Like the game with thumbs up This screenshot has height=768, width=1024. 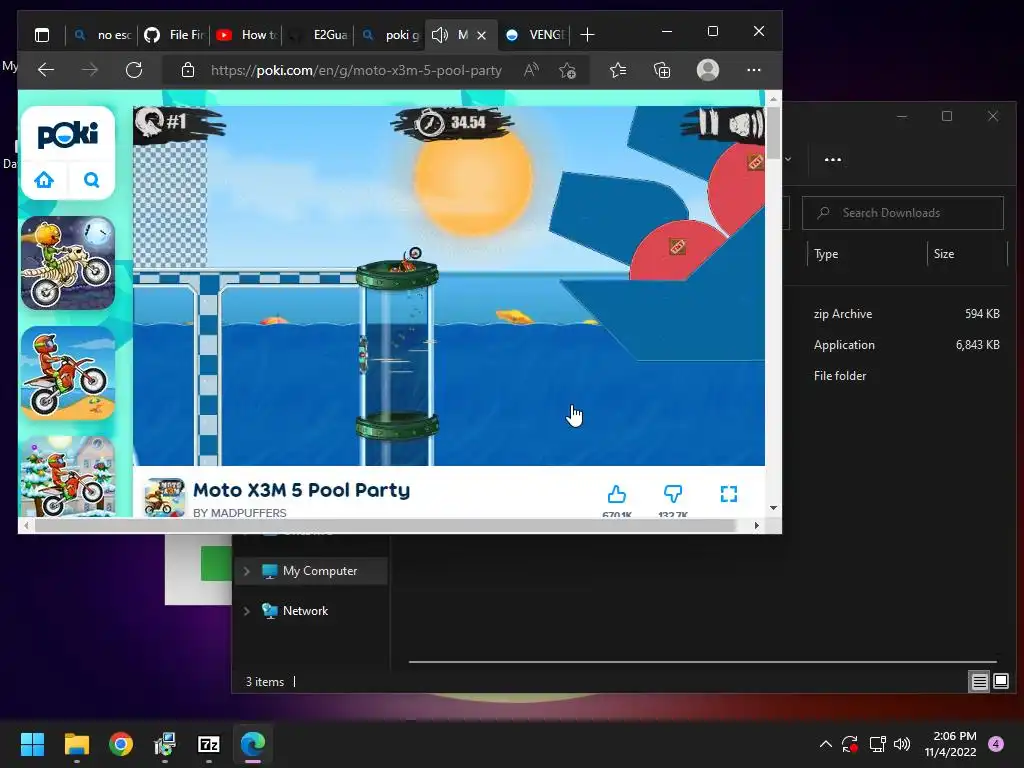(616, 494)
